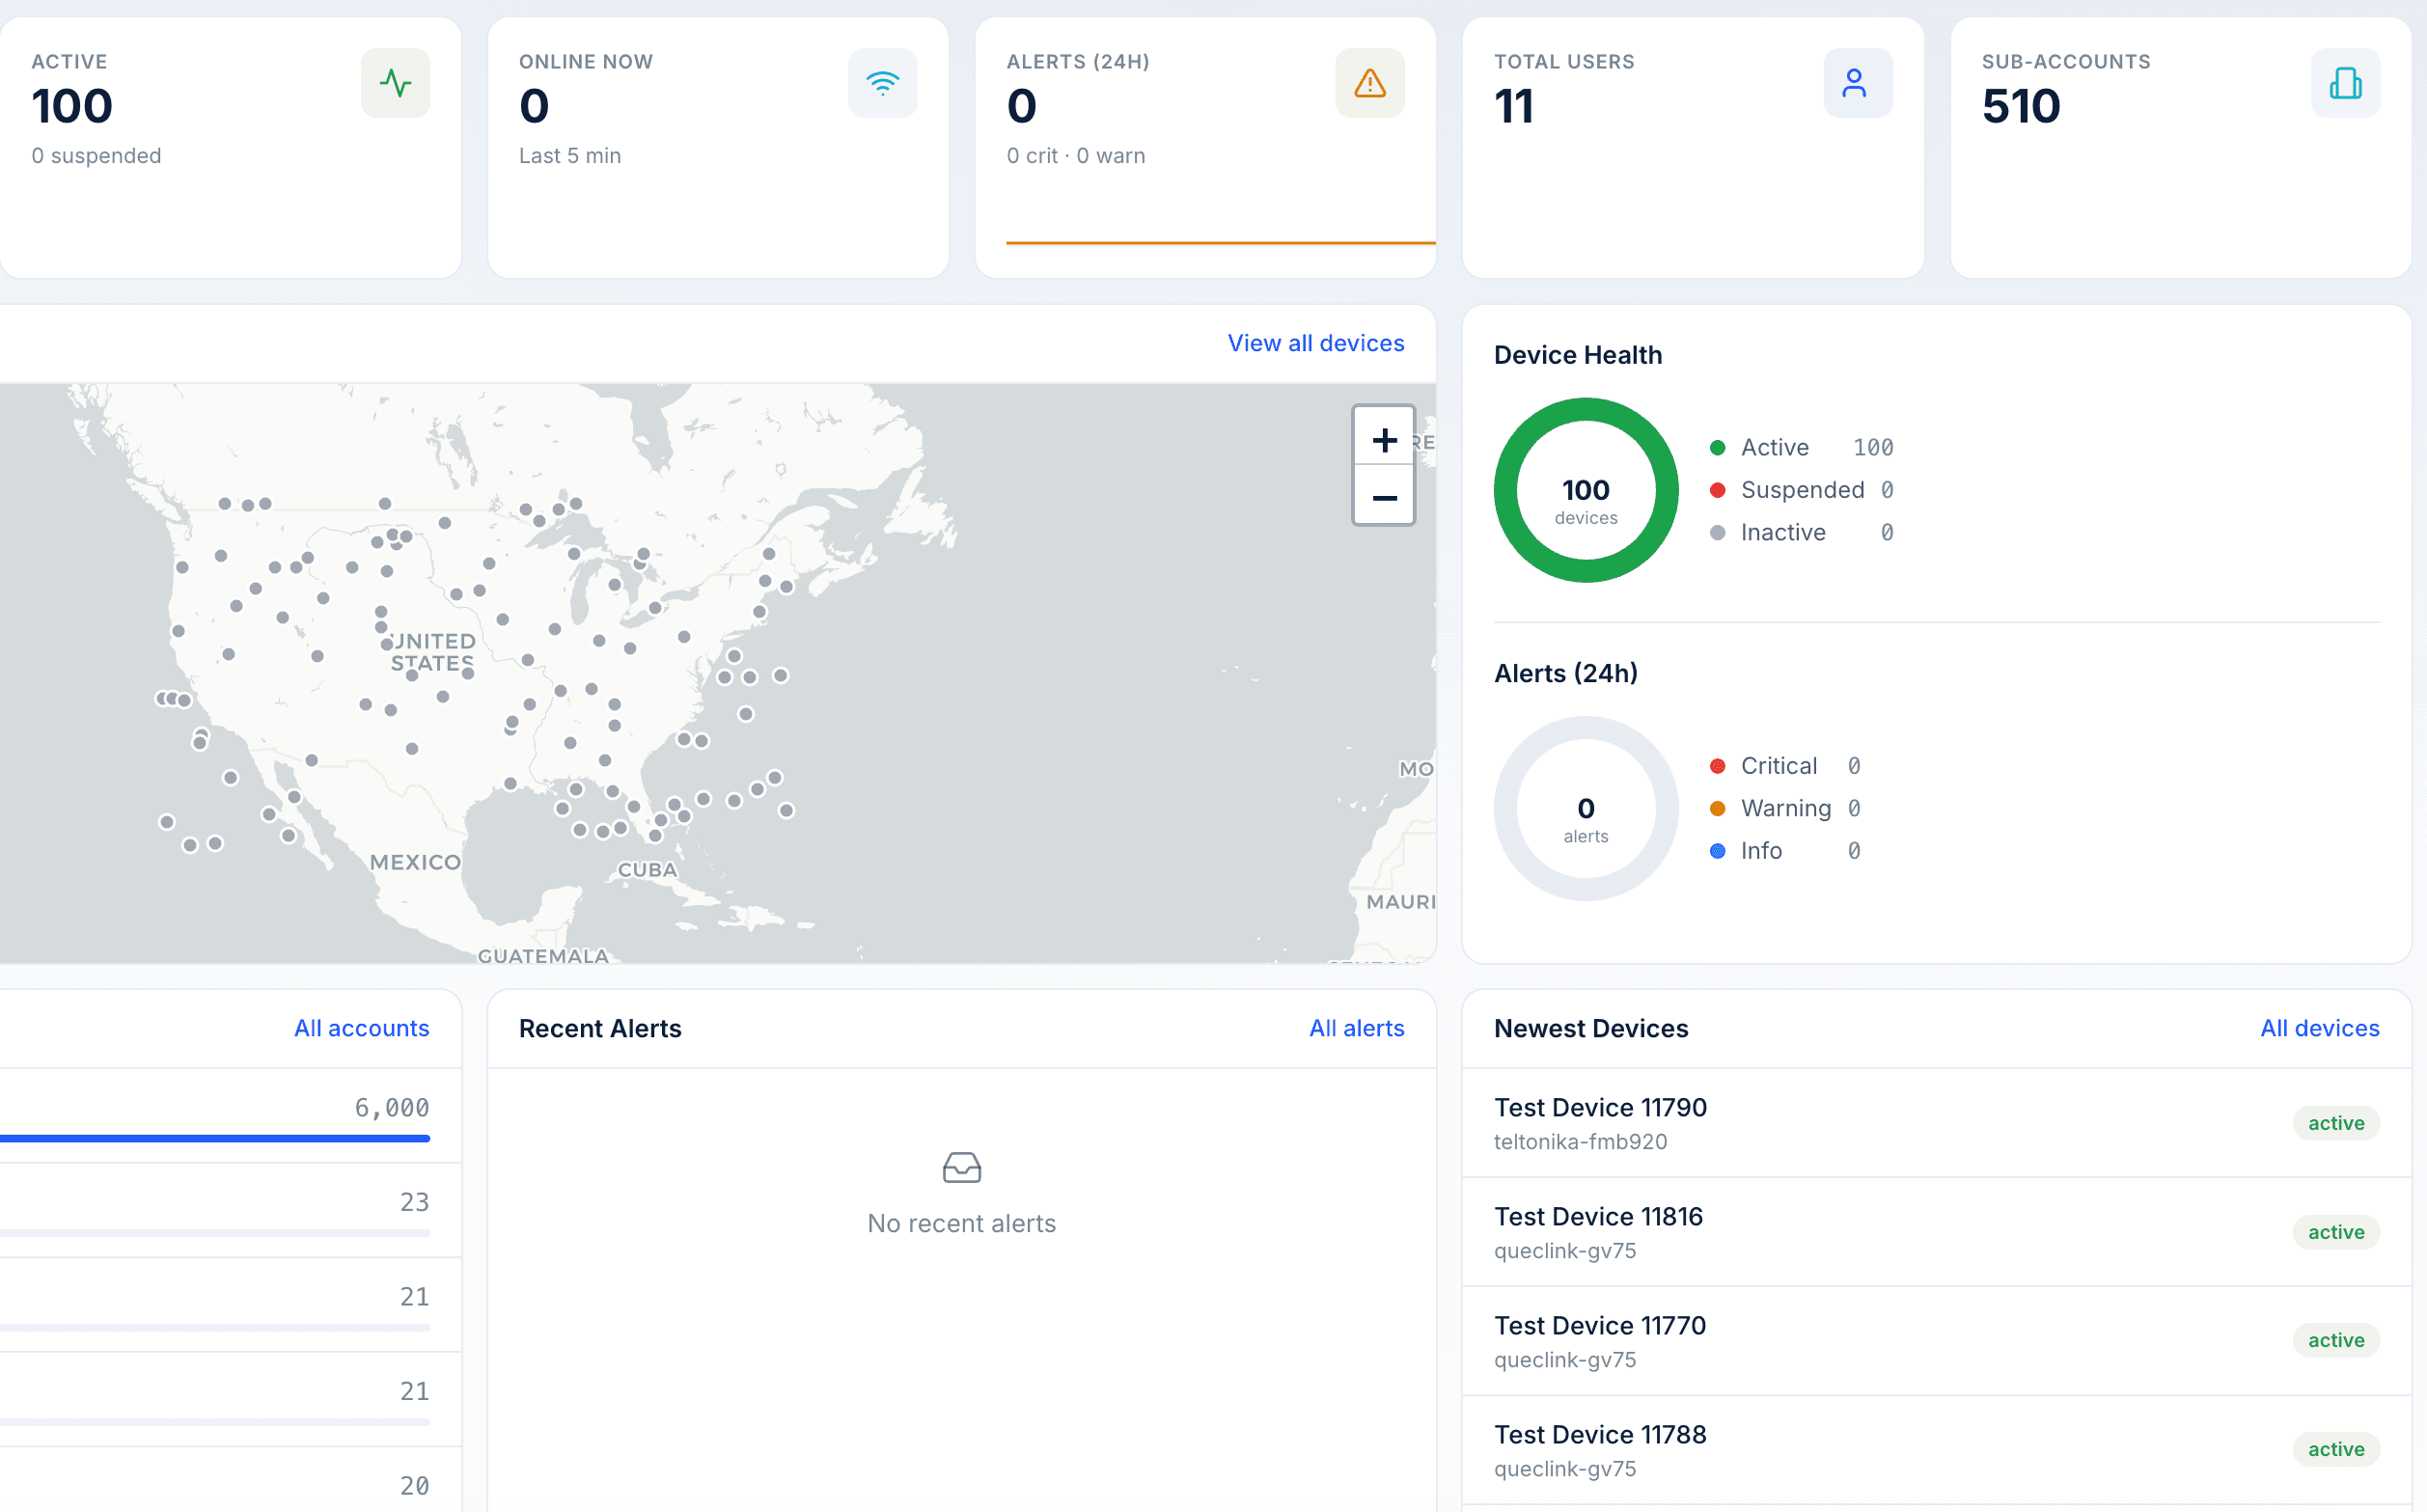Click the account row showing 23
Image resolution: width=2427 pixels, height=1512 pixels.
pos(230,1210)
